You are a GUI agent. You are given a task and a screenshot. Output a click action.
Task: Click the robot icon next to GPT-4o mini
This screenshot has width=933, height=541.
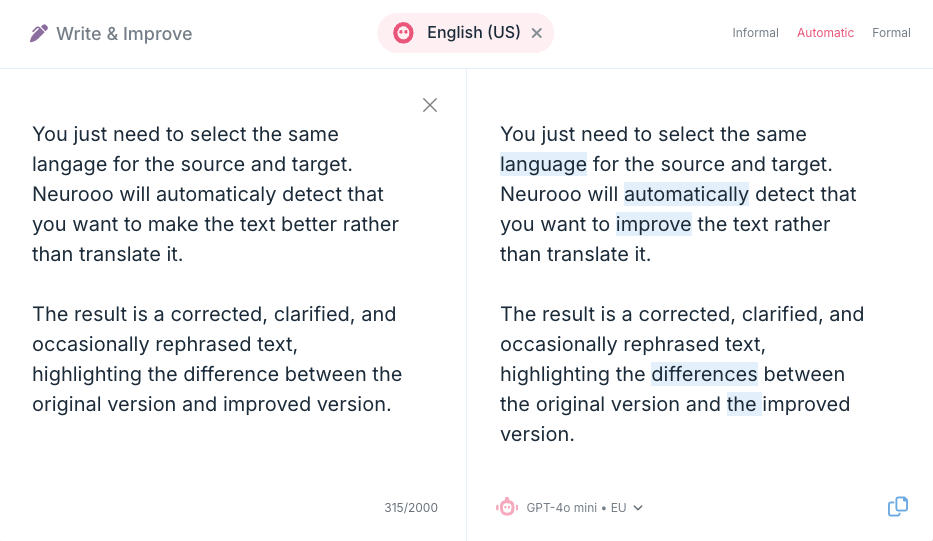[x=507, y=507]
